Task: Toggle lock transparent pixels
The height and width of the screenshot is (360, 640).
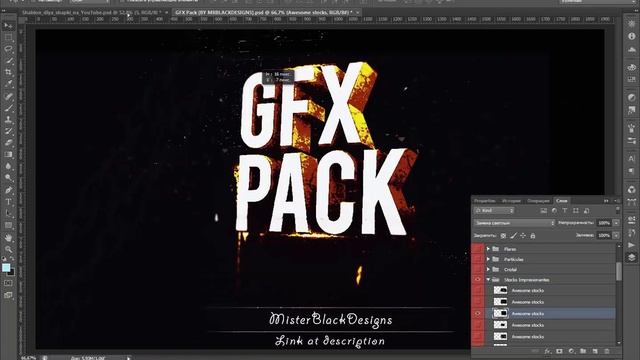Action: coord(503,236)
